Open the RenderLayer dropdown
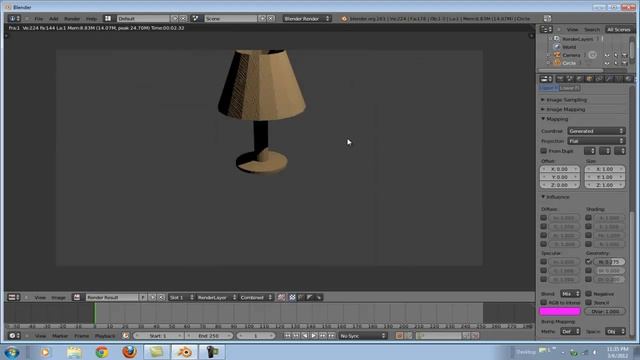The width and height of the screenshot is (640, 360). pos(216,297)
